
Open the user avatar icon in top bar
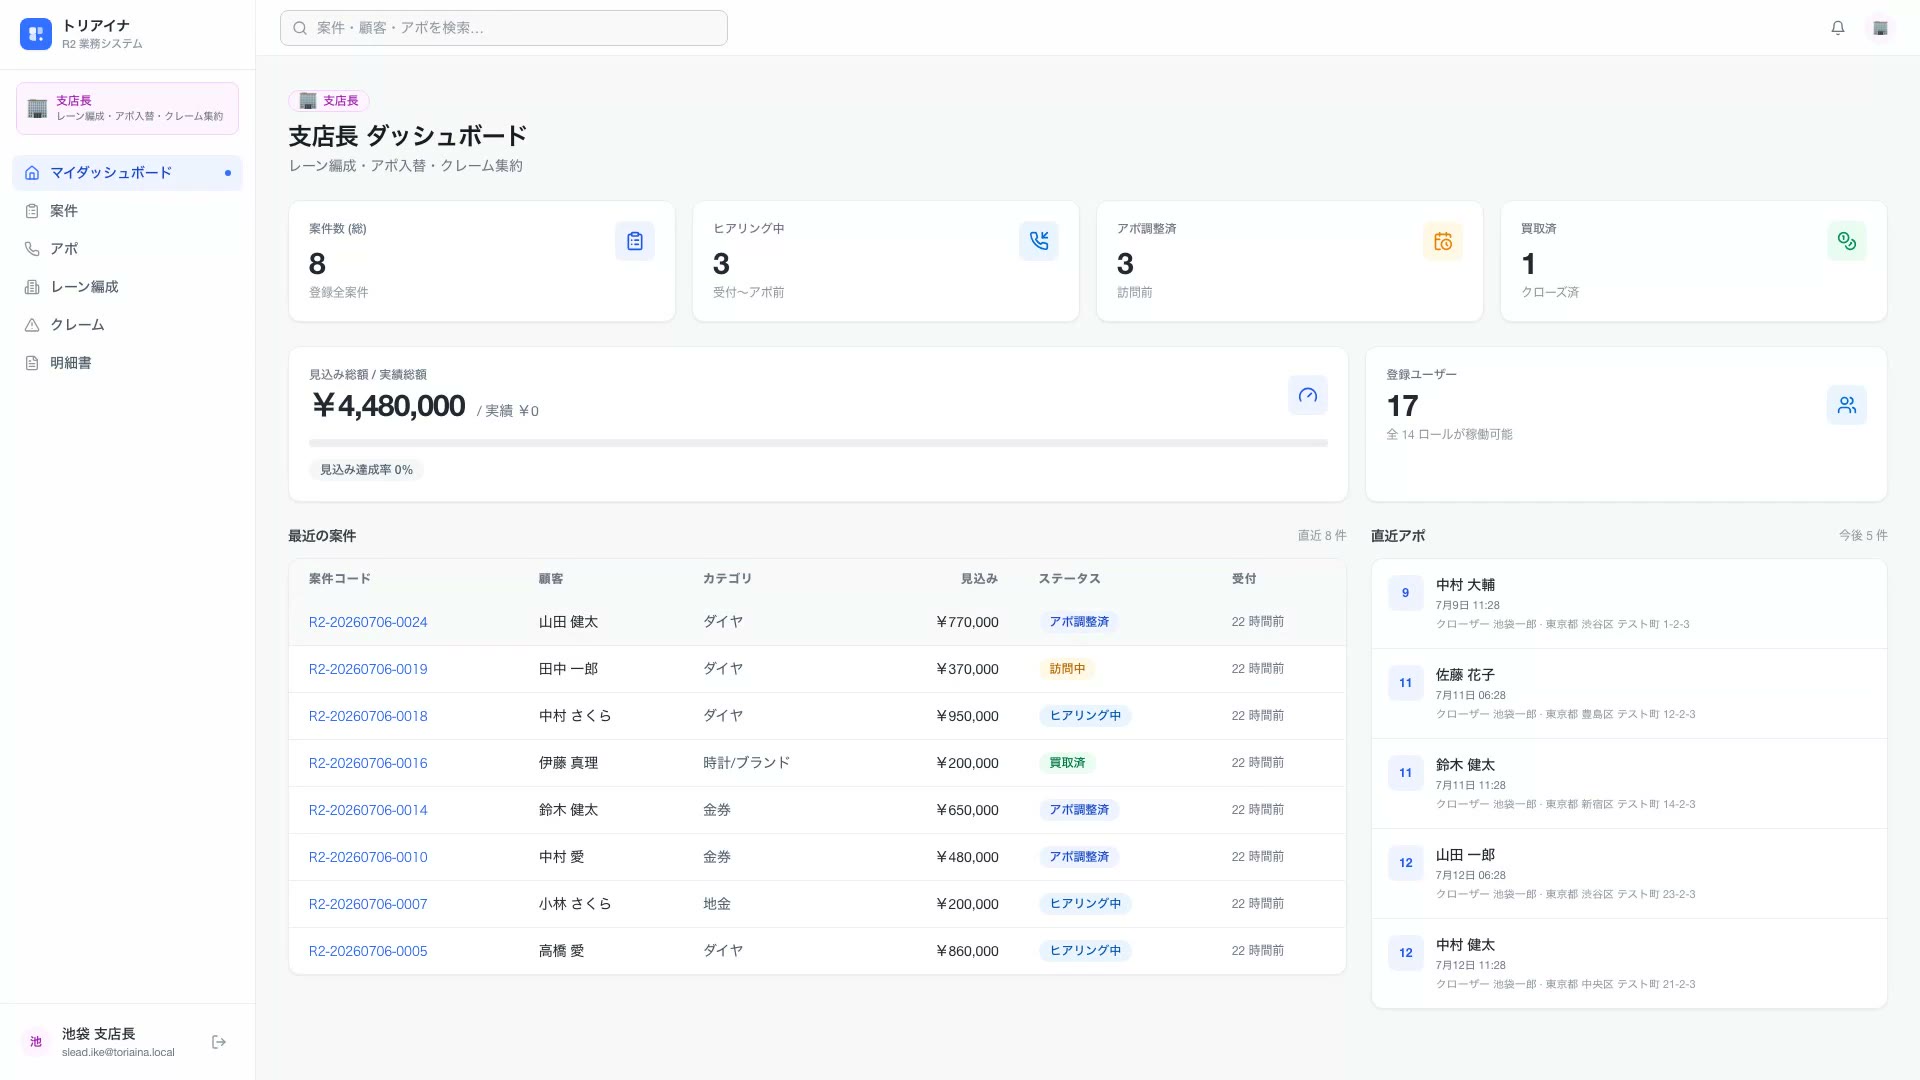(1880, 28)
